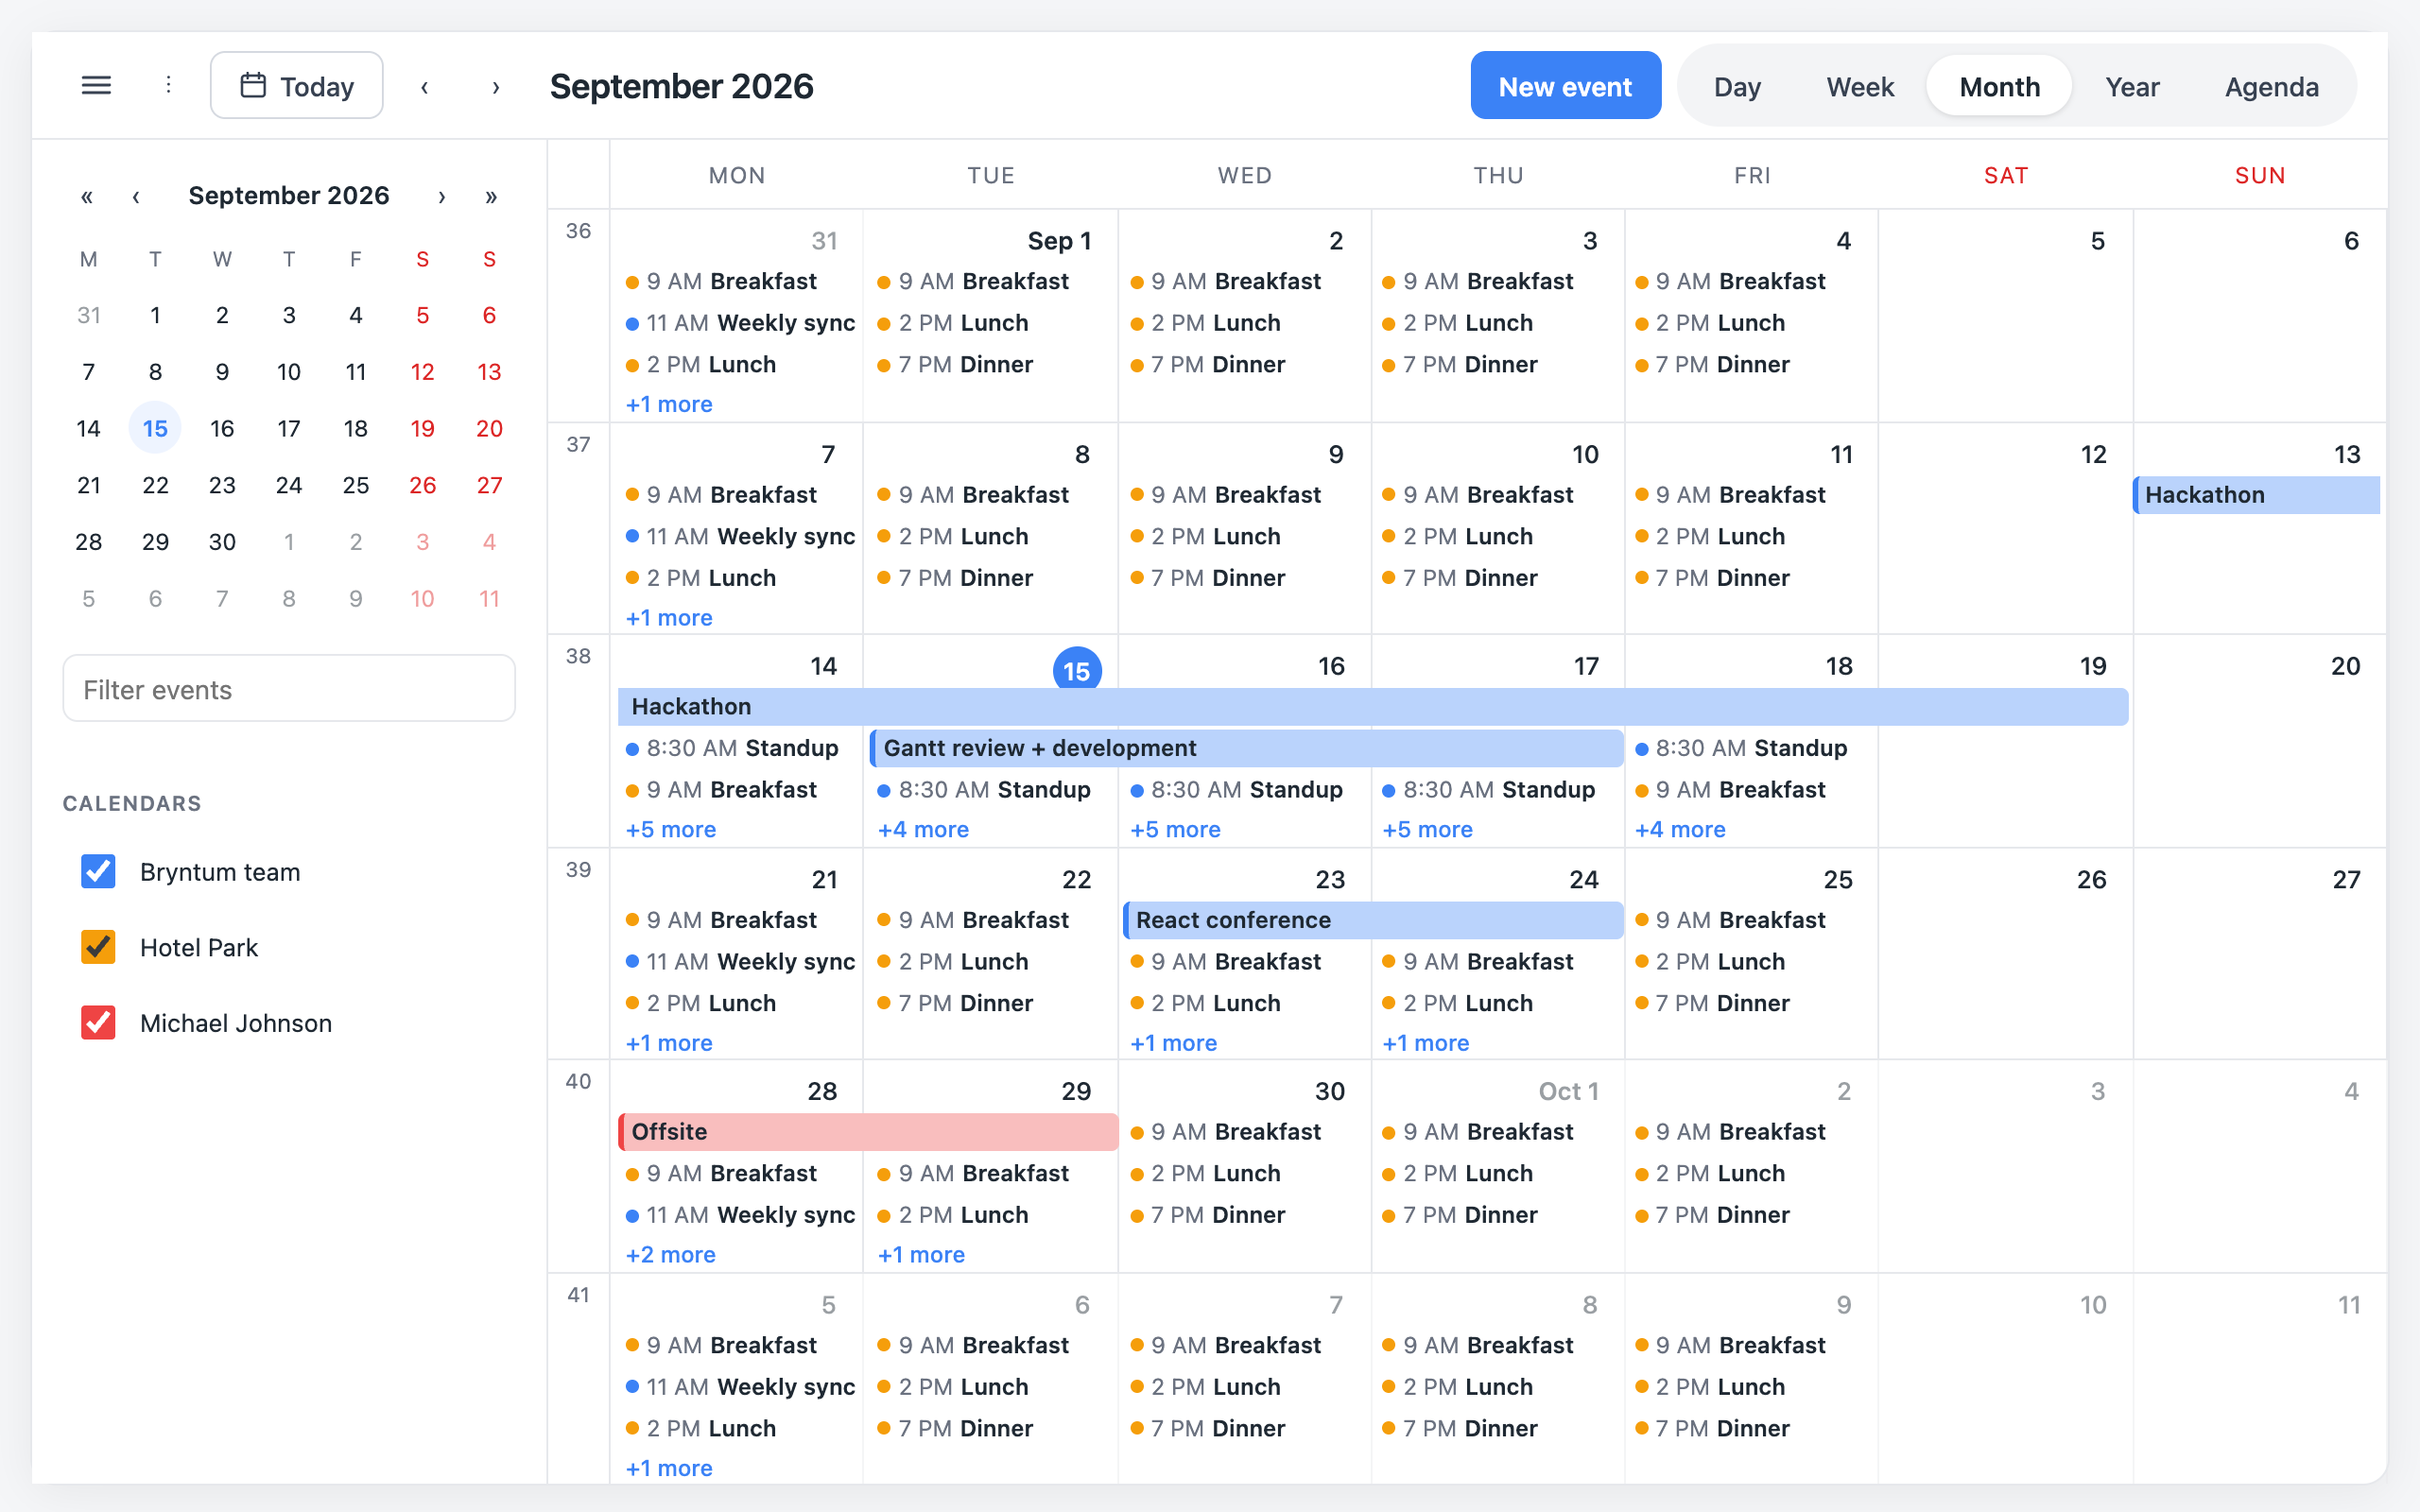This screenshot has height=1512, width=2420.
Task: Jump forward one year in the mini calendar
Action: coord(491,196)
